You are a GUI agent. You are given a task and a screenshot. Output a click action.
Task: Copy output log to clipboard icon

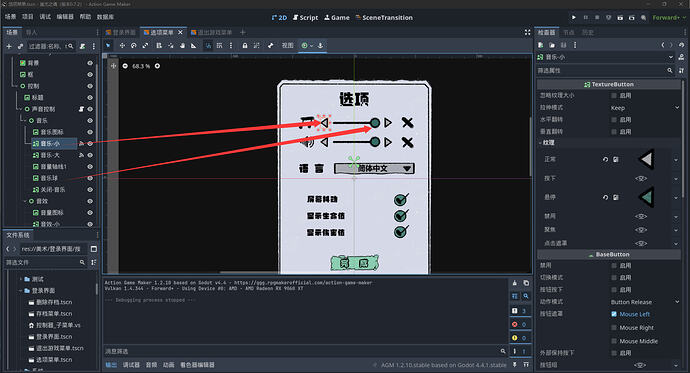pyautogui.click(x=526, y=283)
